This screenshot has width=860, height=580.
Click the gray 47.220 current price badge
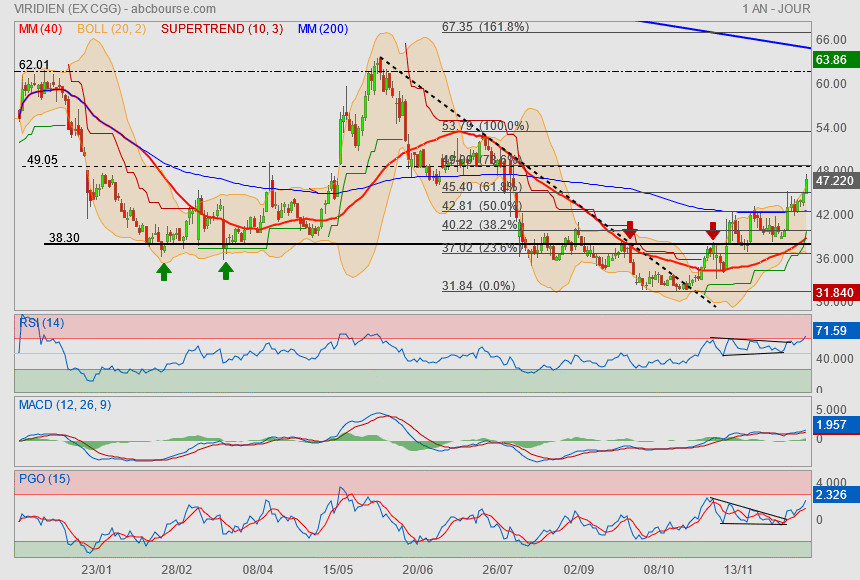(x=836, y=181)
